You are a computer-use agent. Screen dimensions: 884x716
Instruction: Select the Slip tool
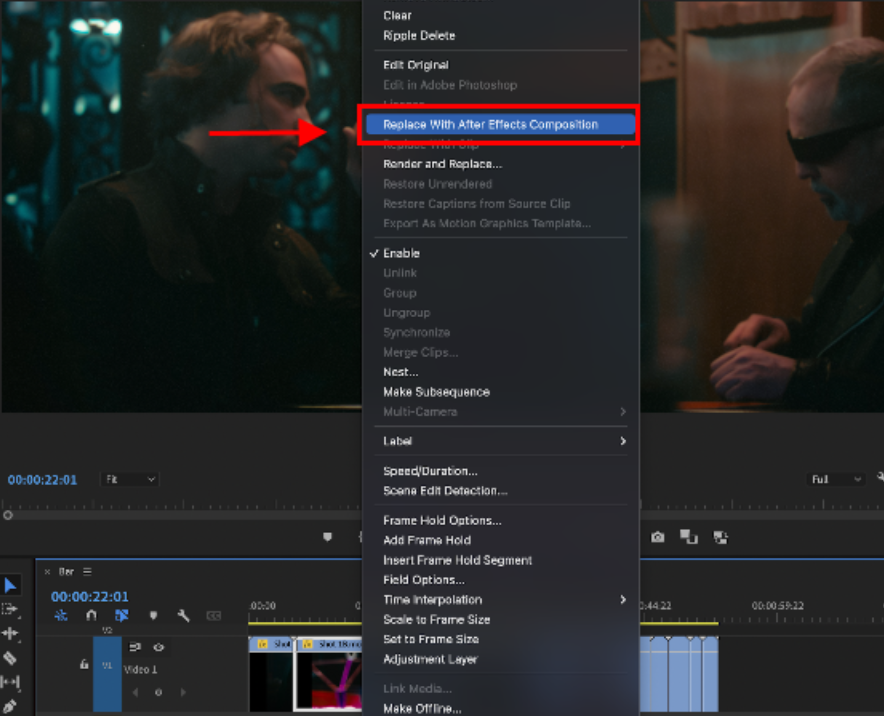tap(10, 682)
